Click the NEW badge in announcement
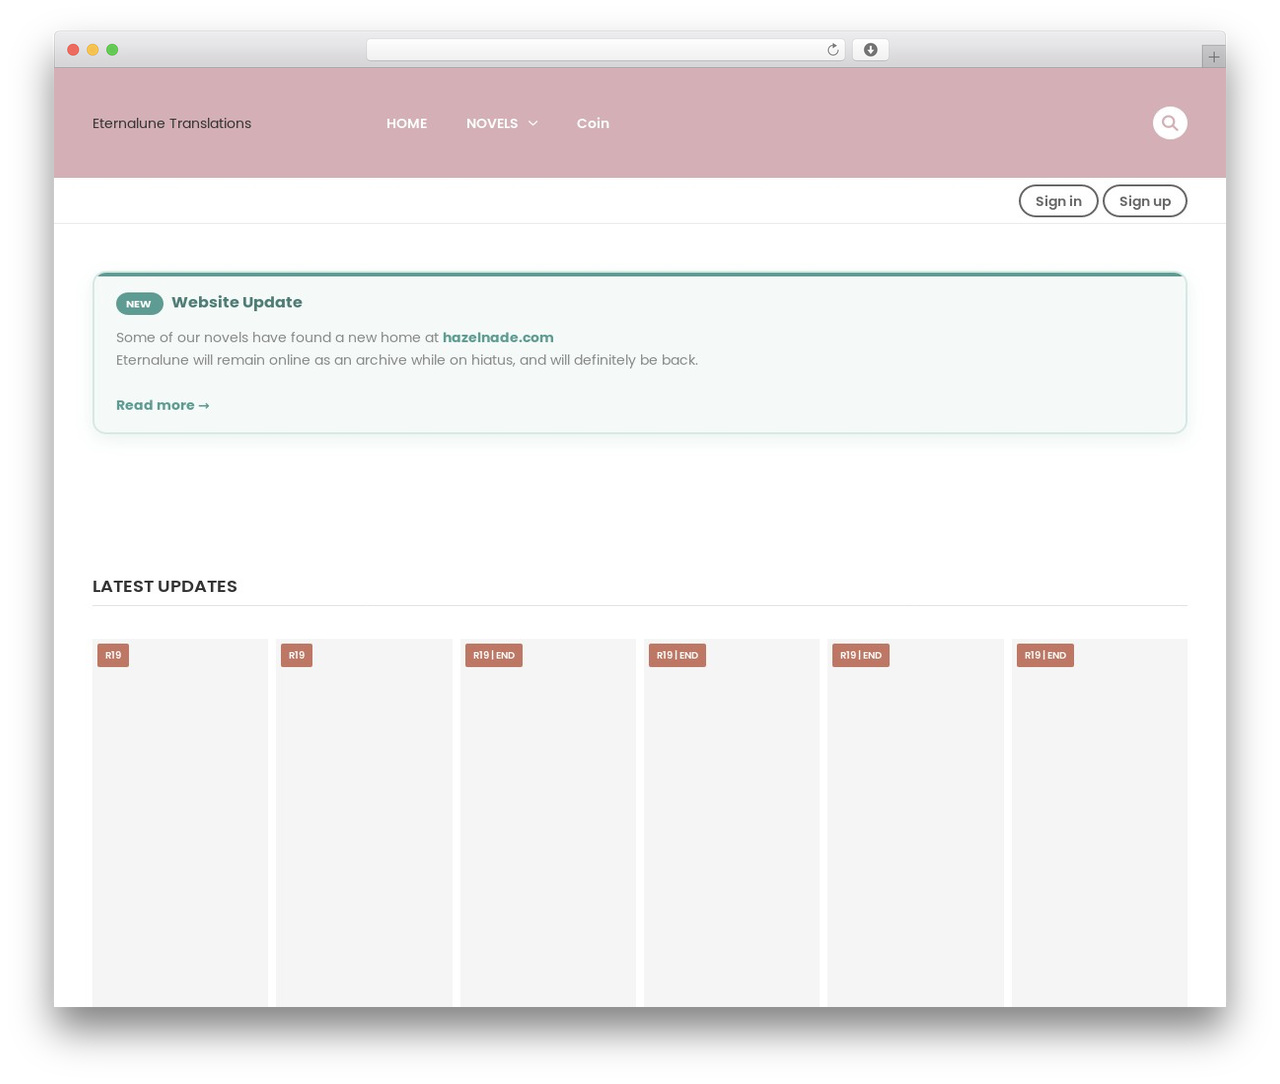Viewport: 1280px width, 1084px height. click(139, 304)
